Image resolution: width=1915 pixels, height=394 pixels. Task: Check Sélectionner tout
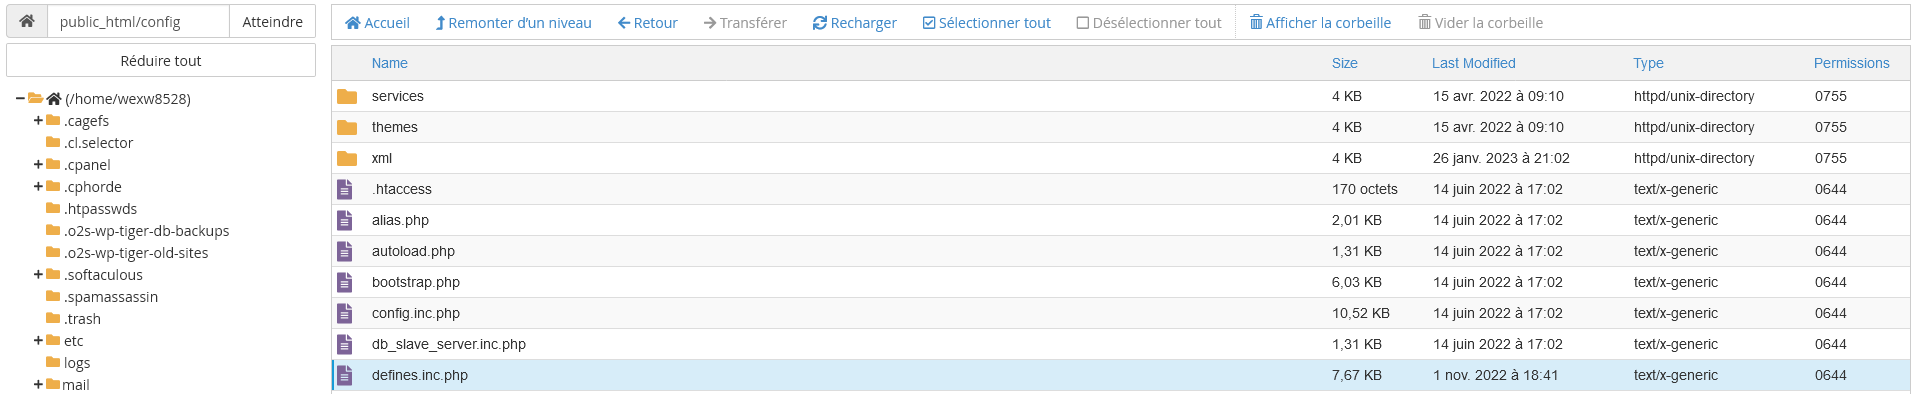[986, 23]
